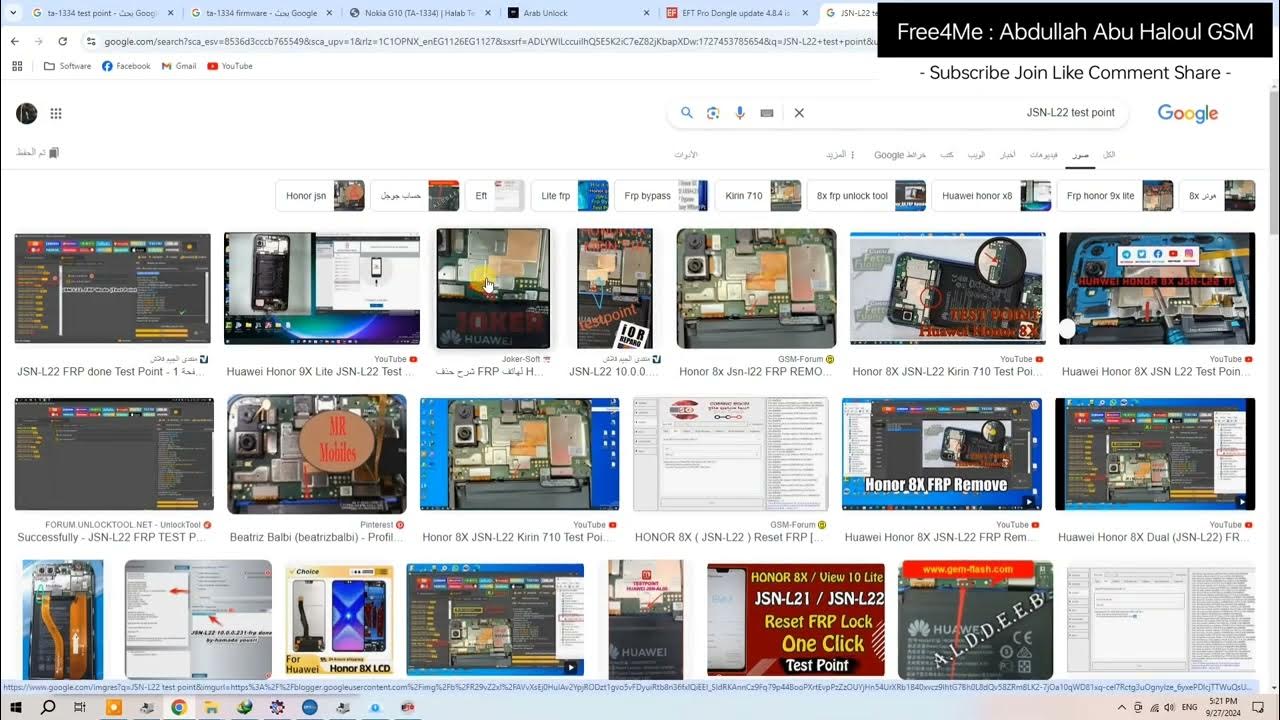Select the كتب (Books) search tab
This screenshot has width=1280, height=720.
(x=946, y=155)
